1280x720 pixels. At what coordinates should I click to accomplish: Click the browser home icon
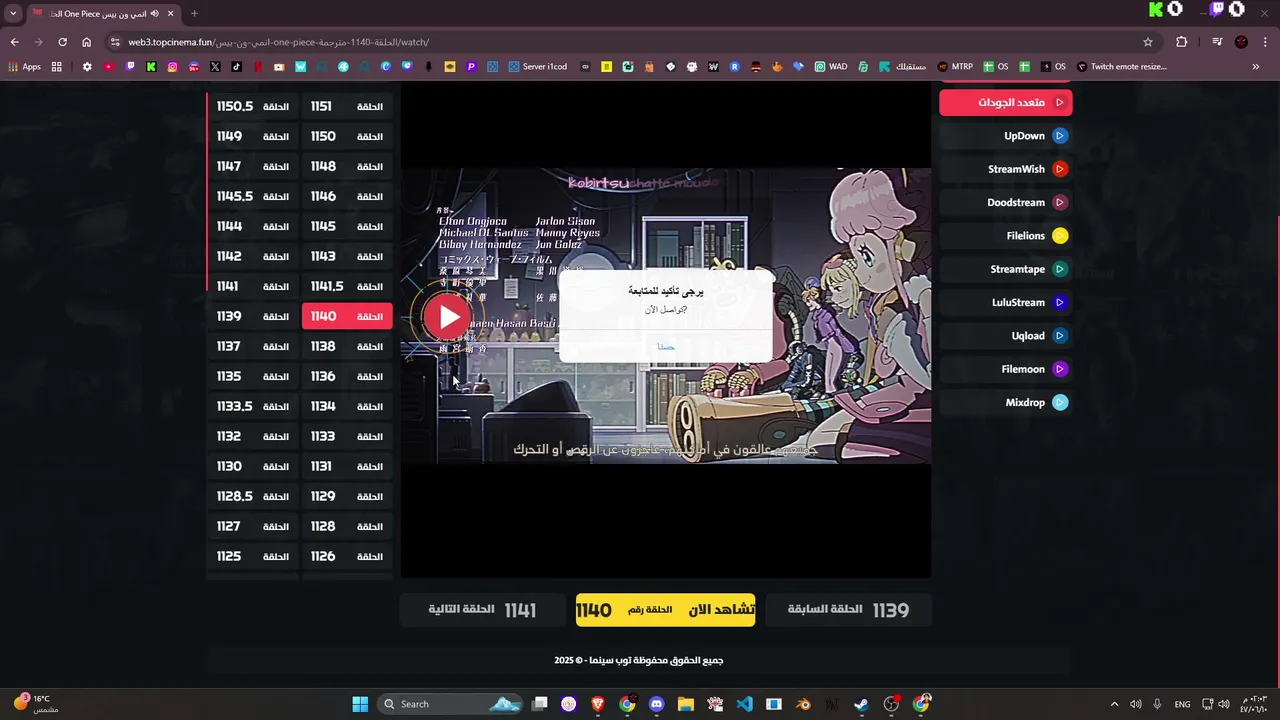click(86, 42)
